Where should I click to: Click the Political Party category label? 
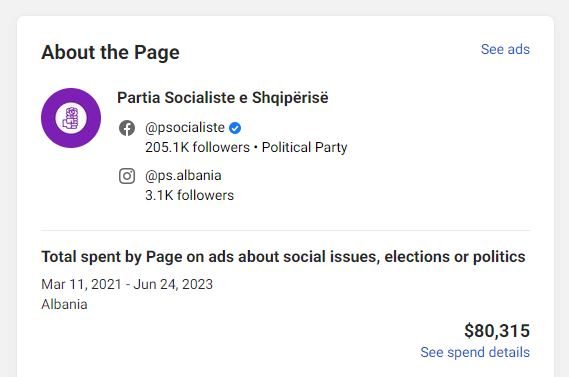(x=304, y=147)
